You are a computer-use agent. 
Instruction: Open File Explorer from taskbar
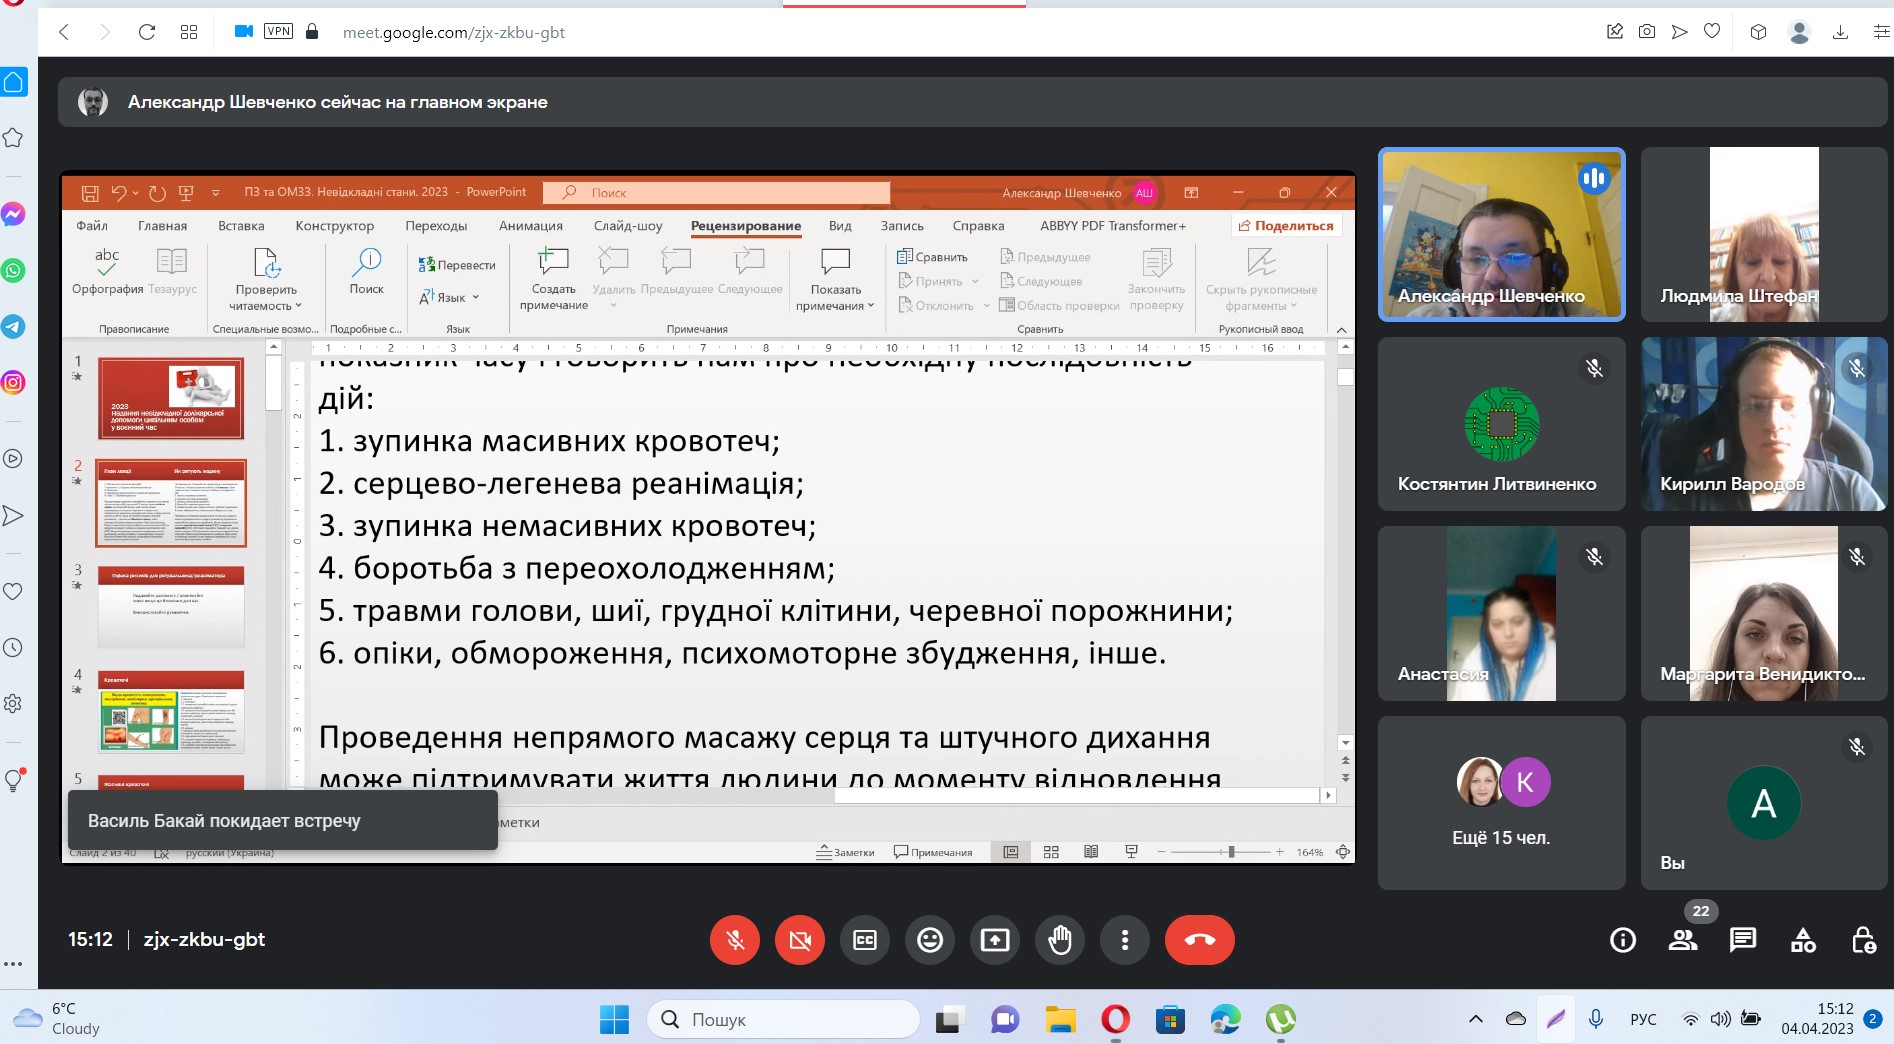click(x=1060, y=1019)
